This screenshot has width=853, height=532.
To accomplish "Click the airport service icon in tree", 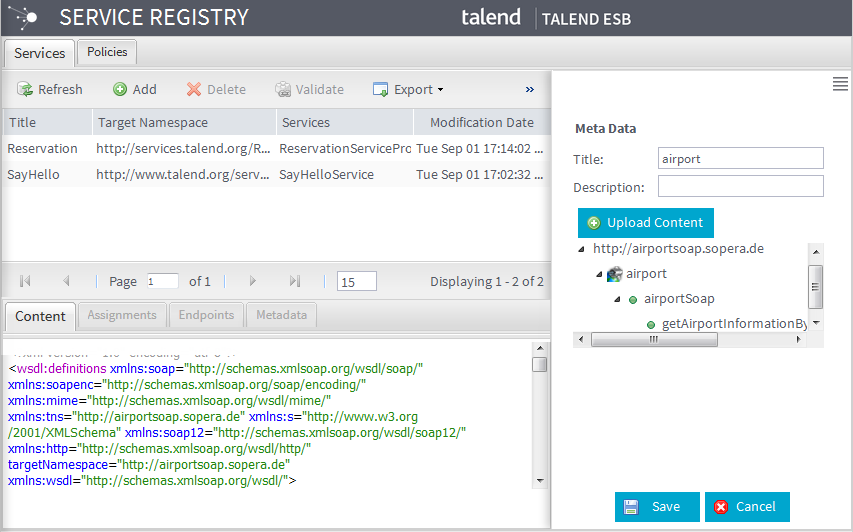I will [614, 274].
